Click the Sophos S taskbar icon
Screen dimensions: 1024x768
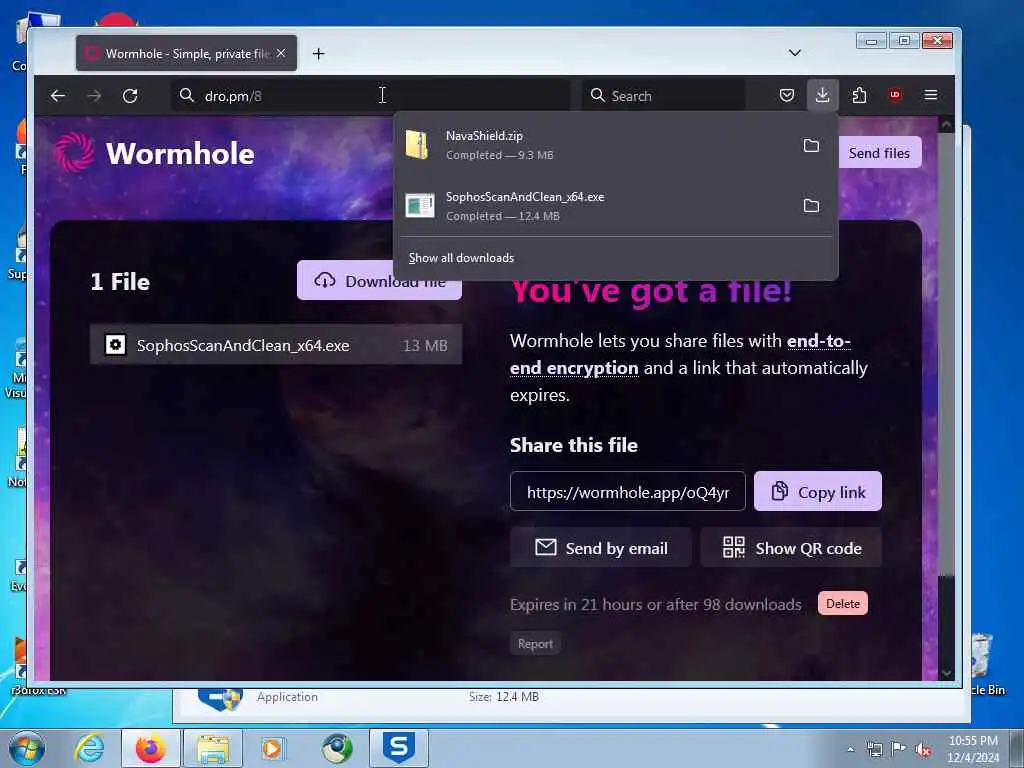(398, 748)
